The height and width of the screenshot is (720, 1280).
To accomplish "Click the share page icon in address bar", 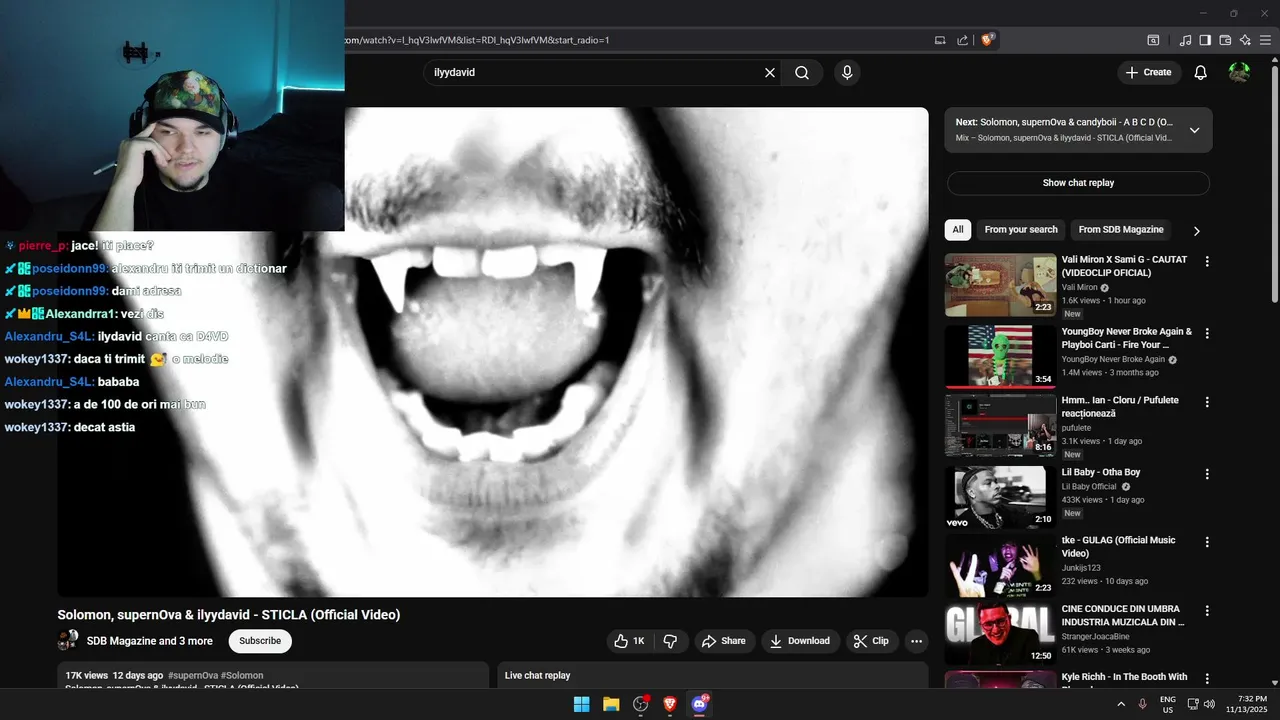I will pyautogui.click(x=962, y=40).
